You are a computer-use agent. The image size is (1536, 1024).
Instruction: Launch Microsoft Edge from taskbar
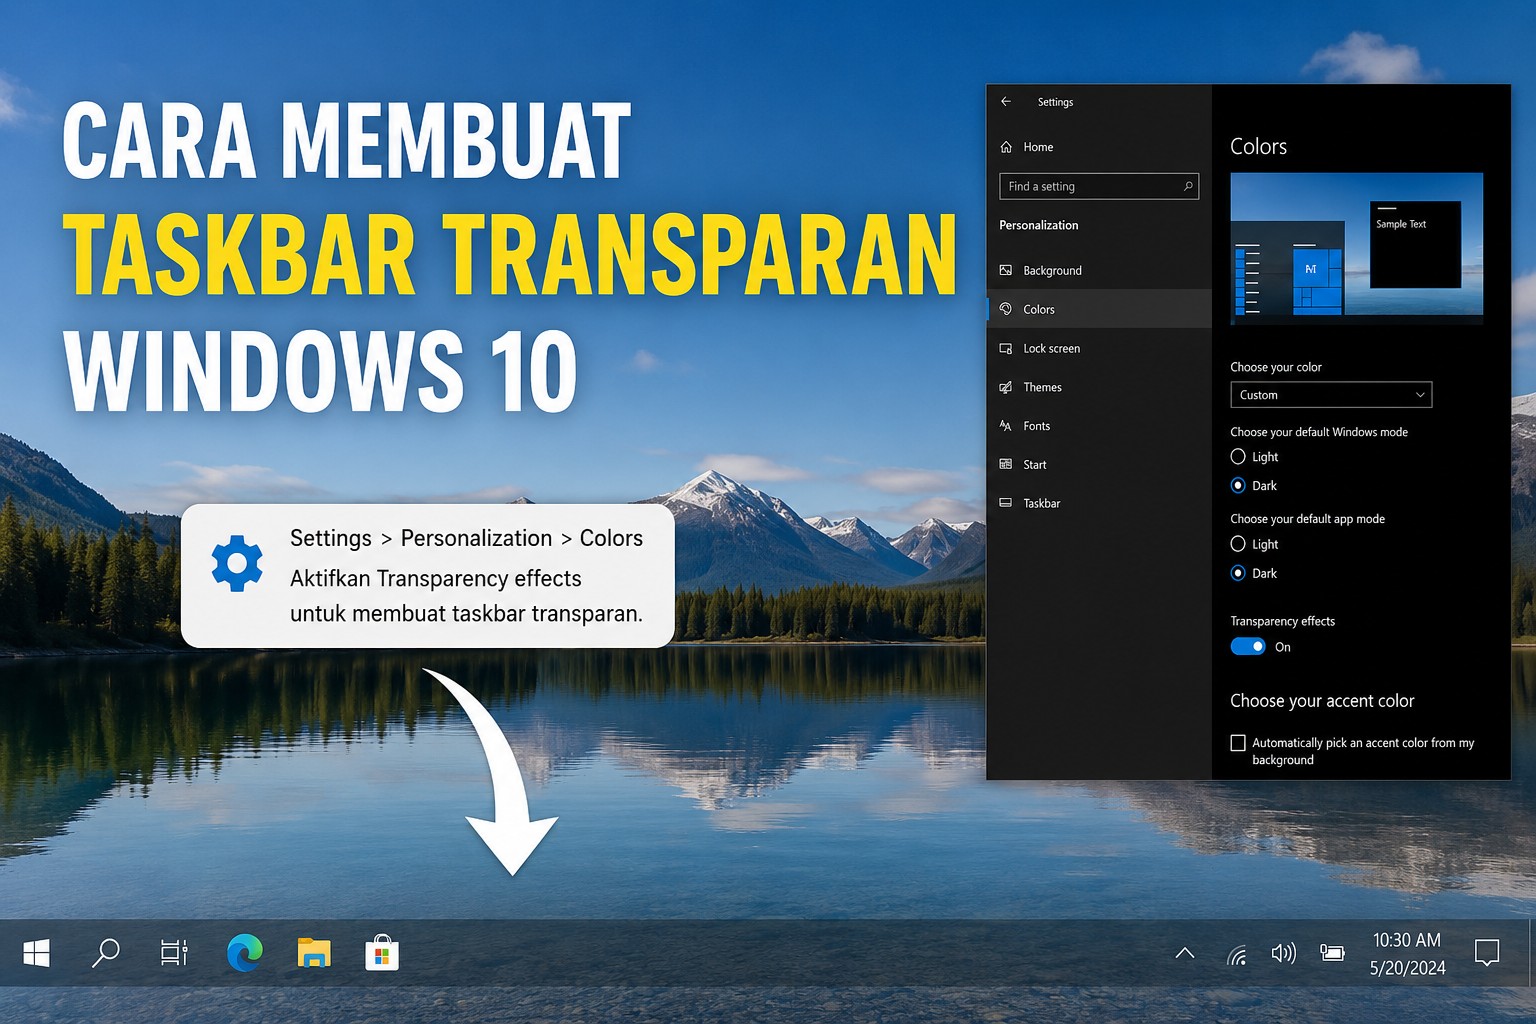[244, 953]
